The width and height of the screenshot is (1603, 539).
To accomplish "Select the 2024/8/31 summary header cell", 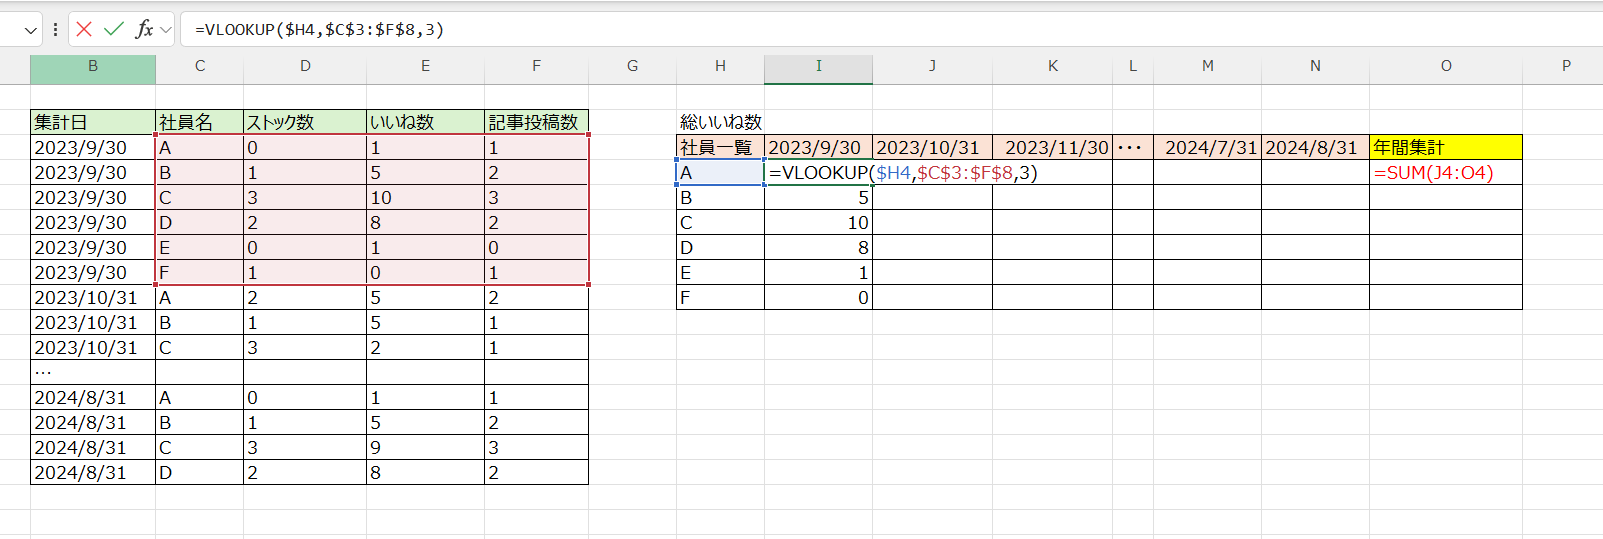I will [x=1315, y=147].
